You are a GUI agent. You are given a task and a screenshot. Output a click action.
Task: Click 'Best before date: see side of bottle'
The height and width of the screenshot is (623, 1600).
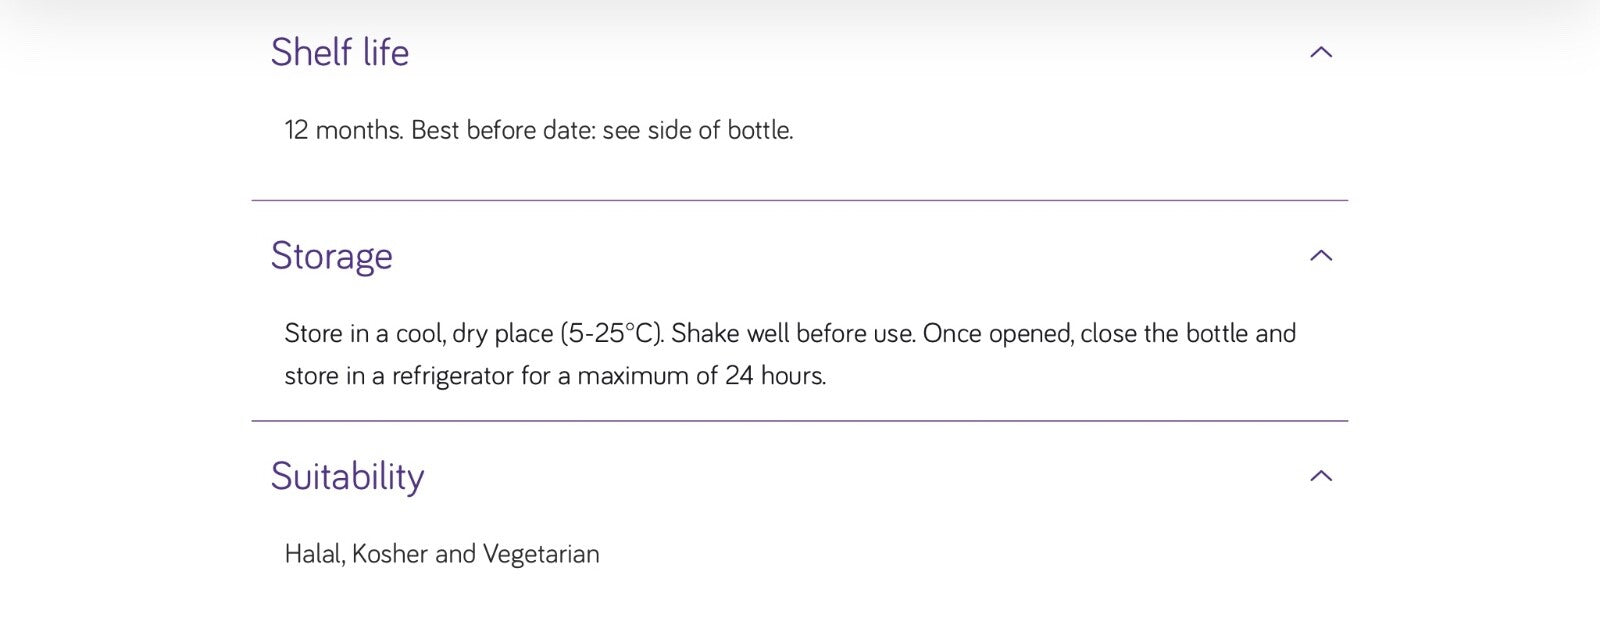601,130
